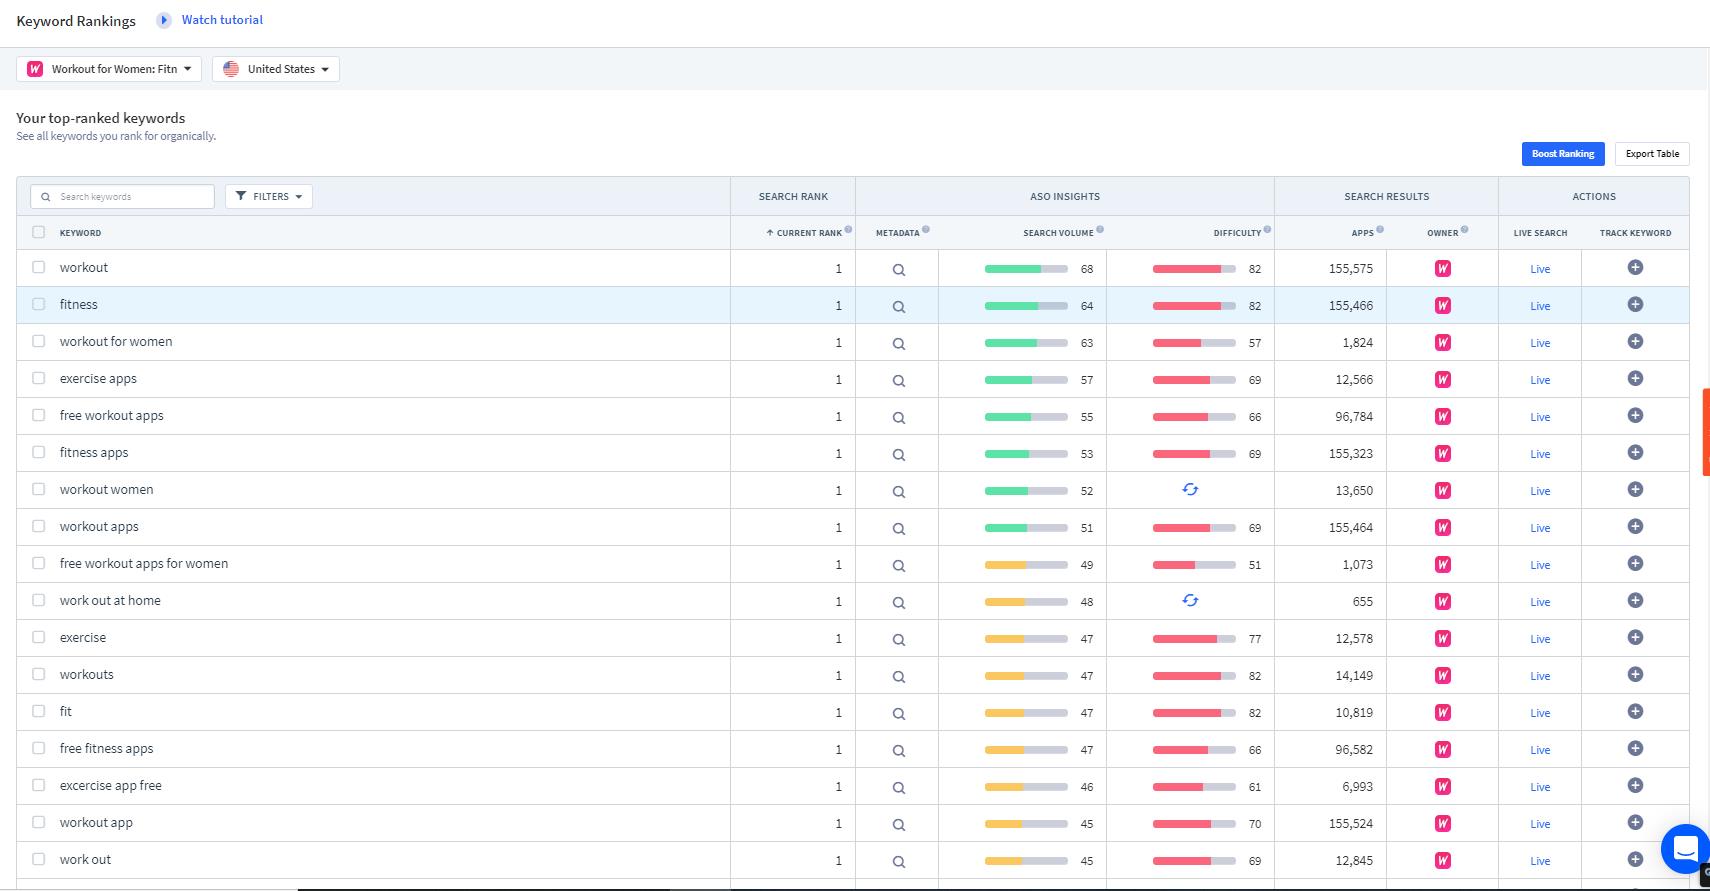Viewport: 1710px width, 891px height.
Task: Click owner app icon in exercise apps row
Action: (x=1442, y=380)
